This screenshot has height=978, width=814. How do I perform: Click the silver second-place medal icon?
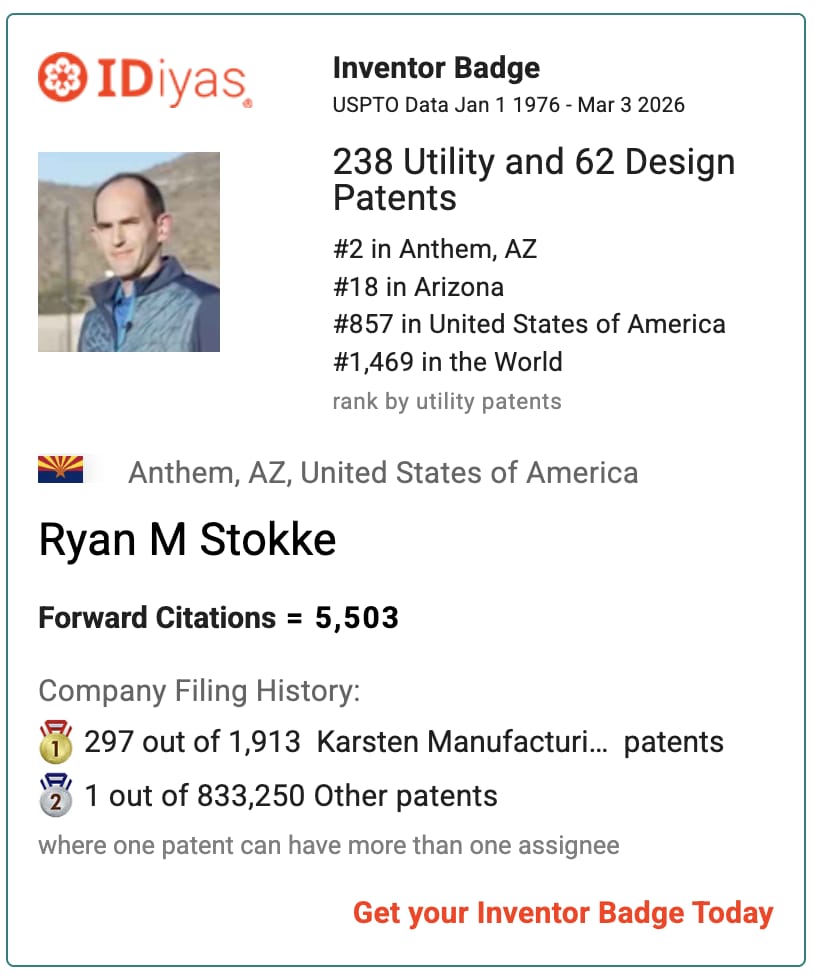pyautogui.click(x=54, y=796)
